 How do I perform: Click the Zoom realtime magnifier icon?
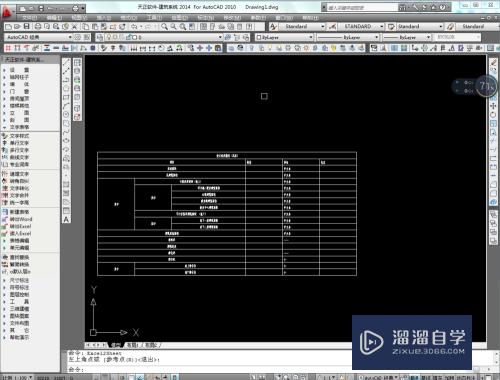click(164, 26)
